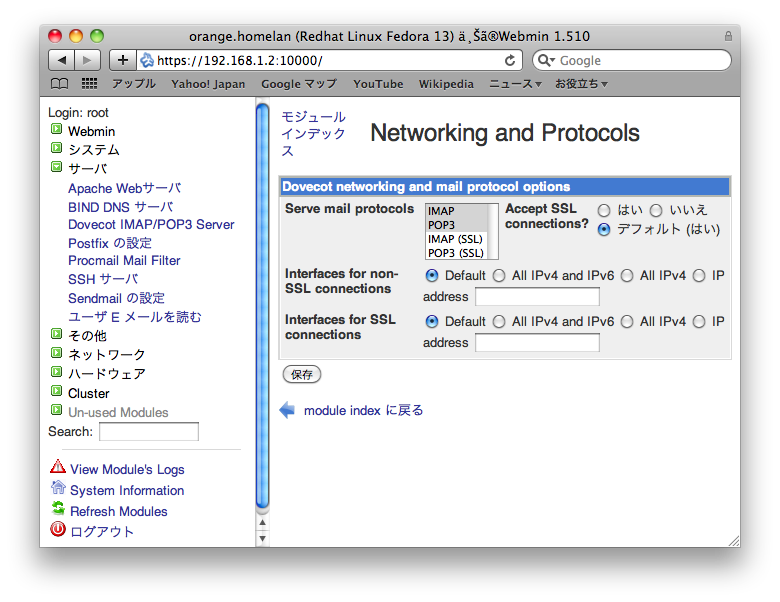Viewport: 780px width, 602px height.
Task: Click the add bookmark plus button
Action: (123, 60)
